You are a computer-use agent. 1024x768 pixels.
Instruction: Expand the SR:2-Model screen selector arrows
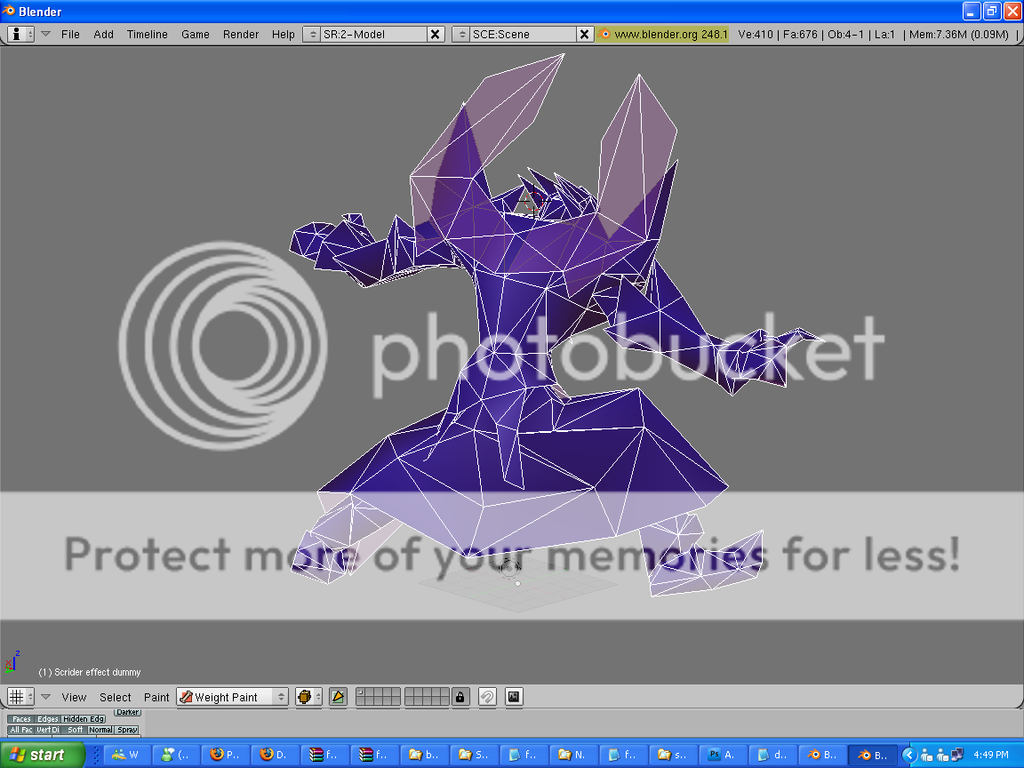311,34
